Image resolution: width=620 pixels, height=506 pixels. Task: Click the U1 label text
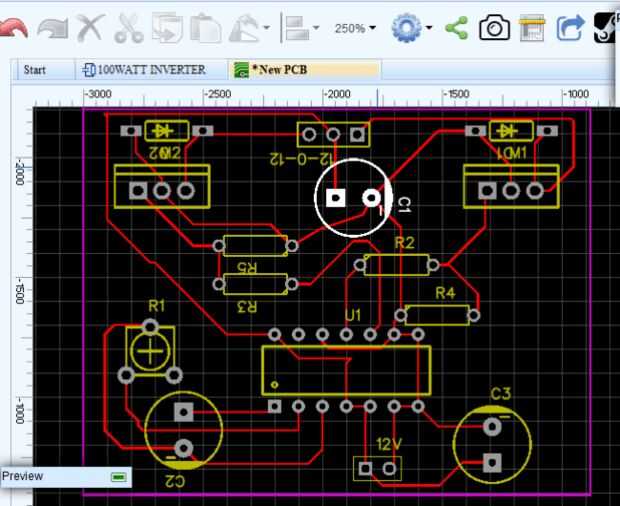pyautogui.click(x=353, y=315)
